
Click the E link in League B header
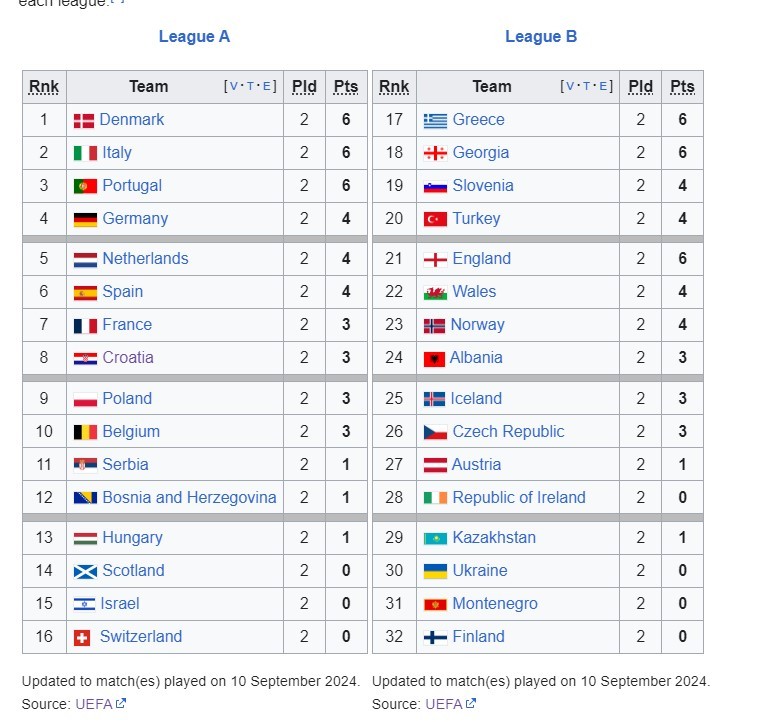(603, 86)
